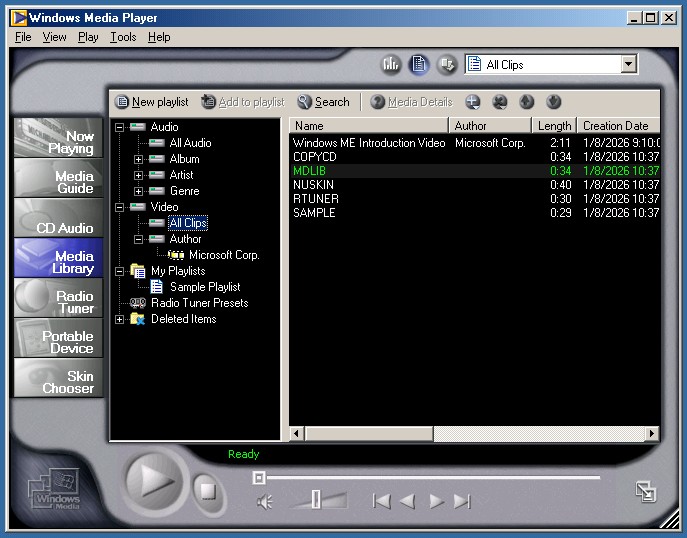Select the Media Library tab
This screenshot has height=538, width=687.
click(58, 258)
